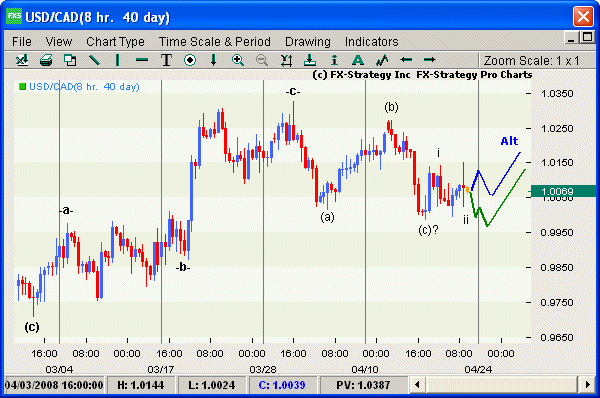Image resolution: width=600 pixels, height=398 pixels.
Task: Click the L: 1.0024 status field
Action: click(212, 385)
